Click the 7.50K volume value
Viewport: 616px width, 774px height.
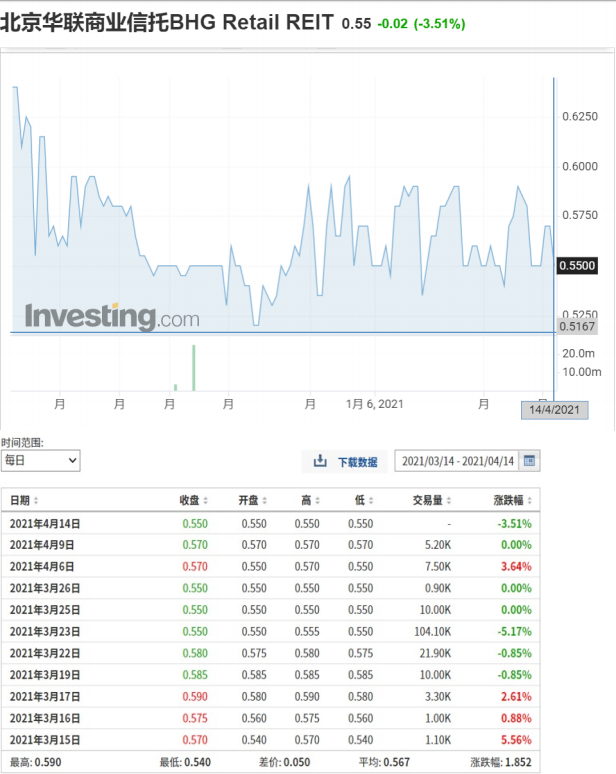point(438,567)
